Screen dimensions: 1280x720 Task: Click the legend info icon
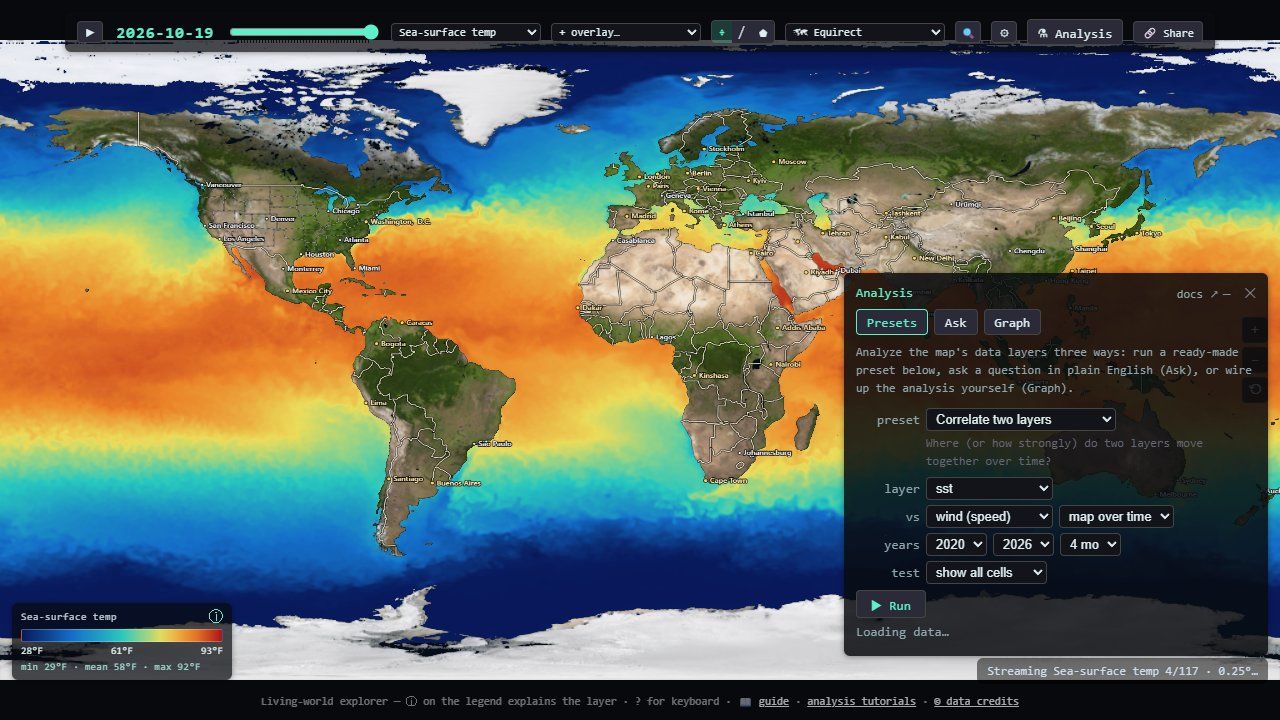215,616
